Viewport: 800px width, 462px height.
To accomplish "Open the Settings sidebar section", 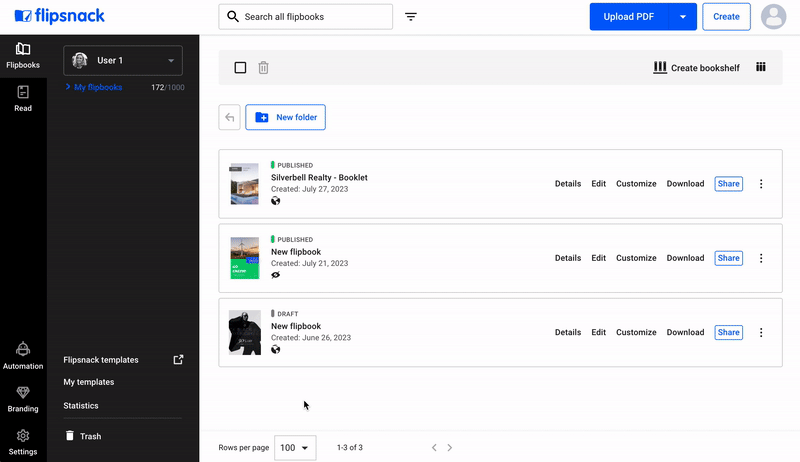I will (23, 442).
